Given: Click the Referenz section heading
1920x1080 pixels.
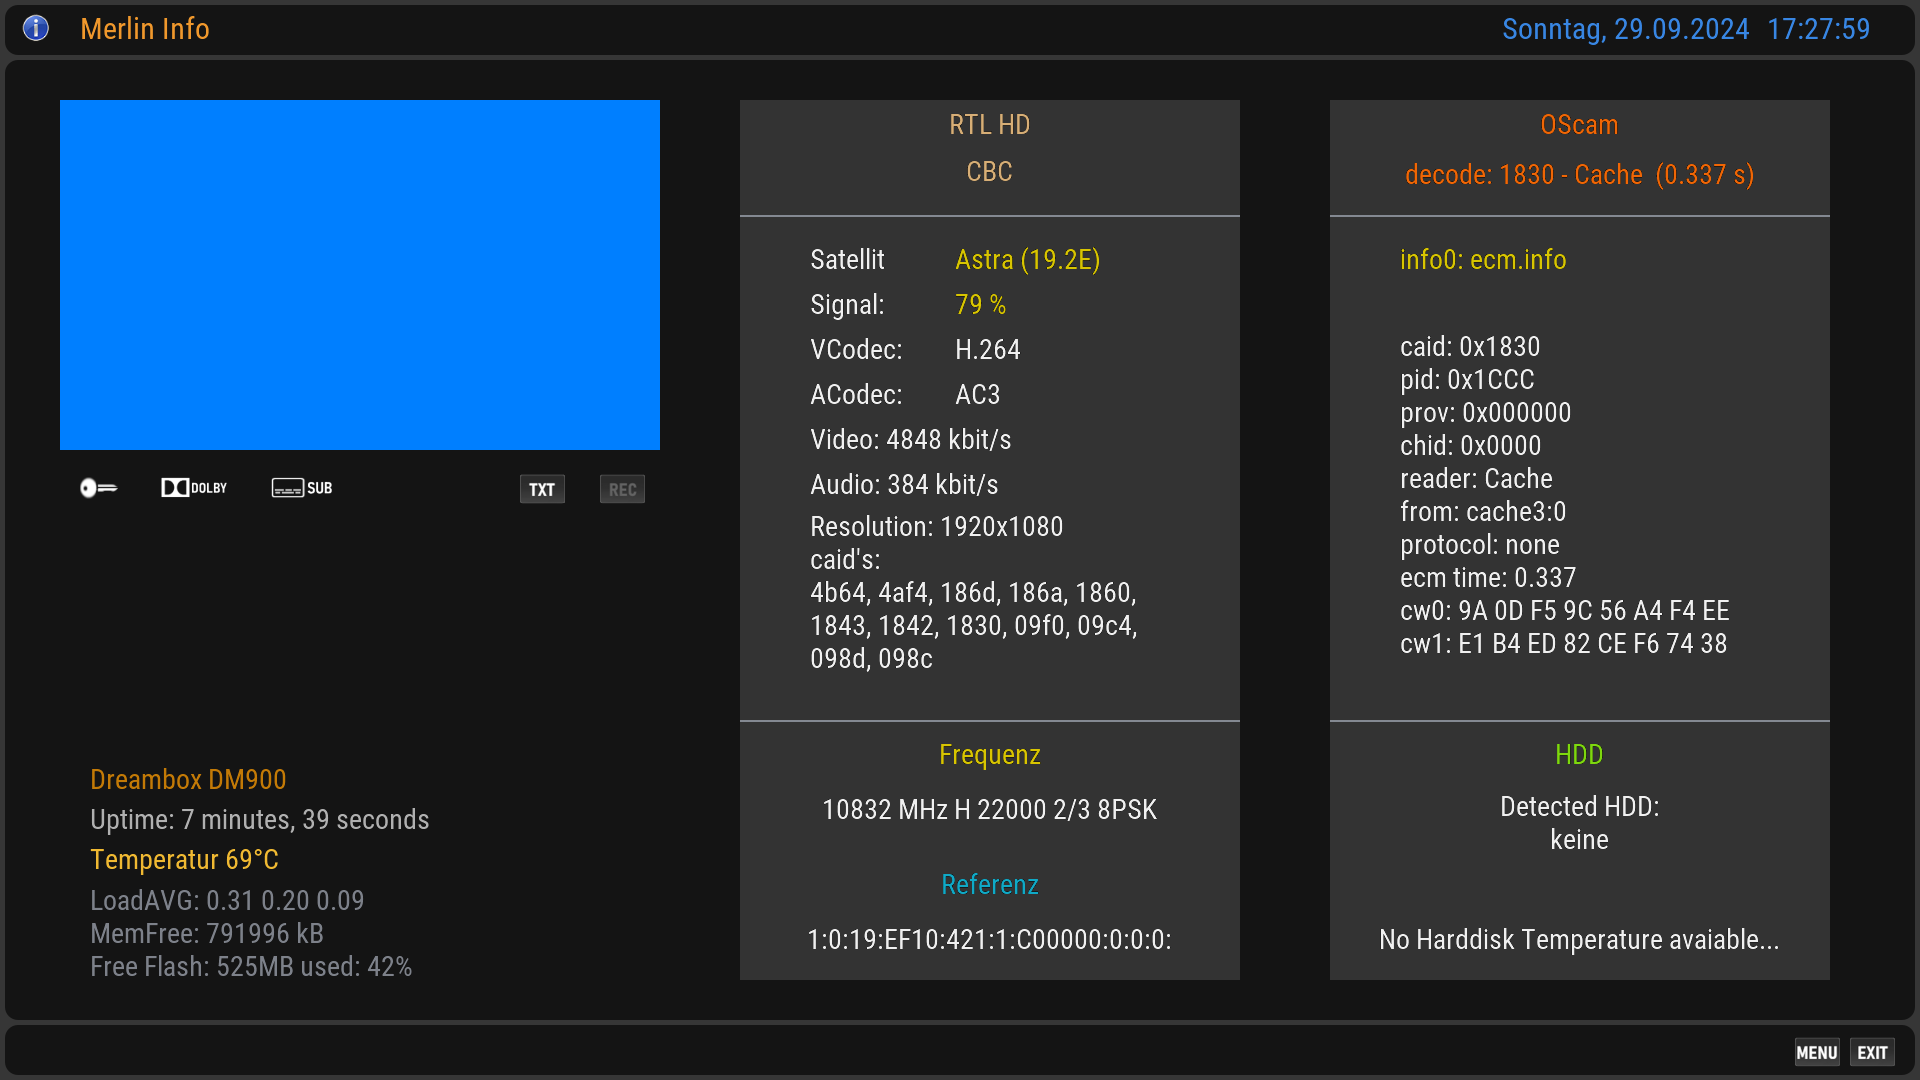Looking at the screenshot, I should [x=989, y=885].
